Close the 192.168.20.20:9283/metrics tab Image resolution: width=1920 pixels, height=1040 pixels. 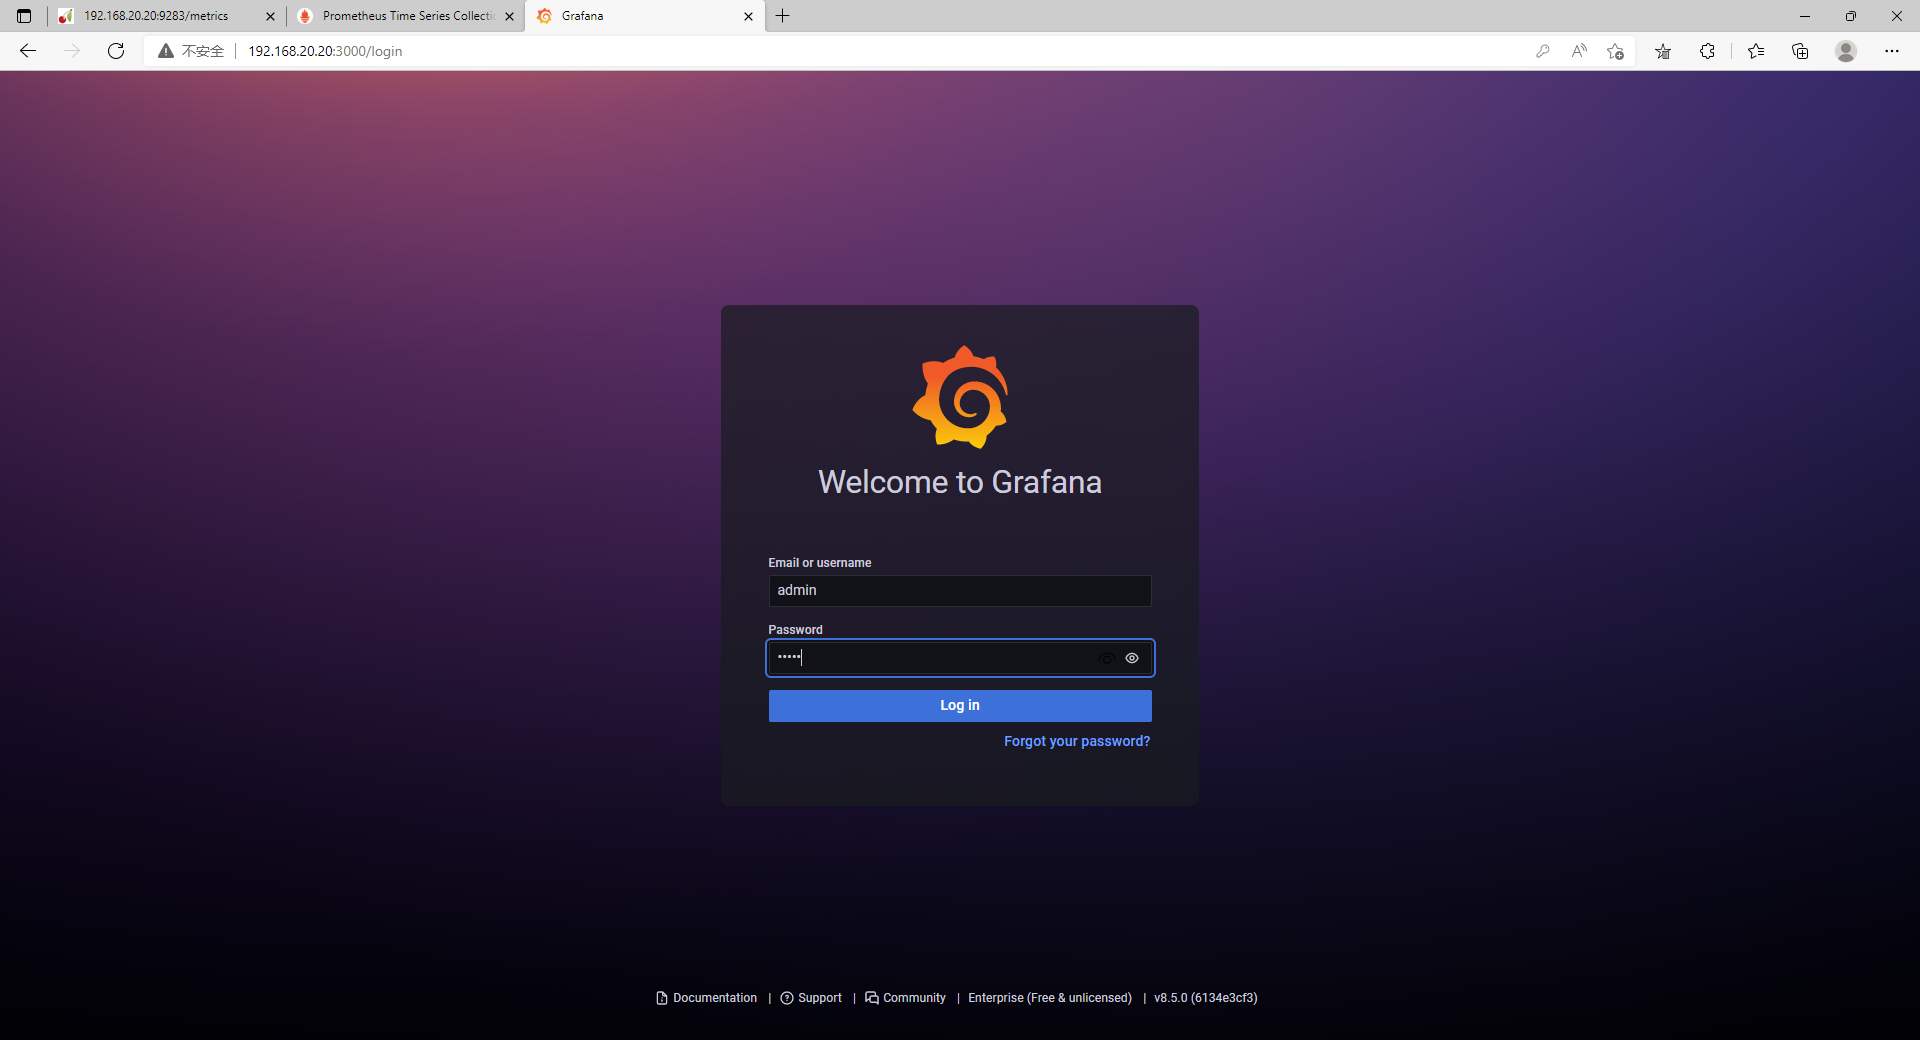point(270,16)
